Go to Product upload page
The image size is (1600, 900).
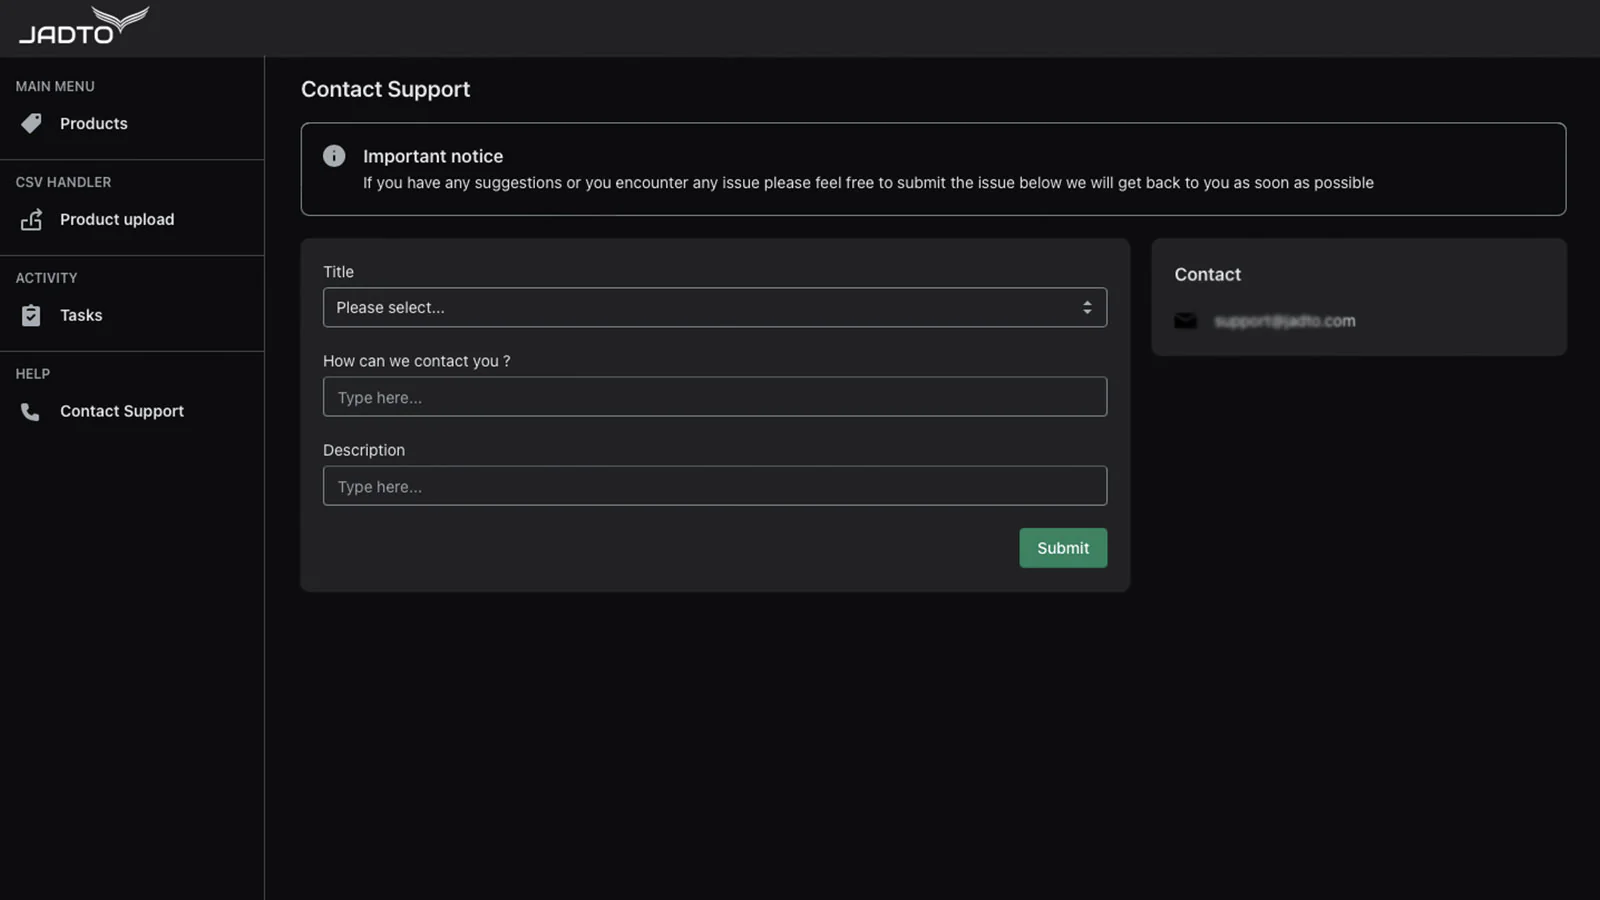116,219
